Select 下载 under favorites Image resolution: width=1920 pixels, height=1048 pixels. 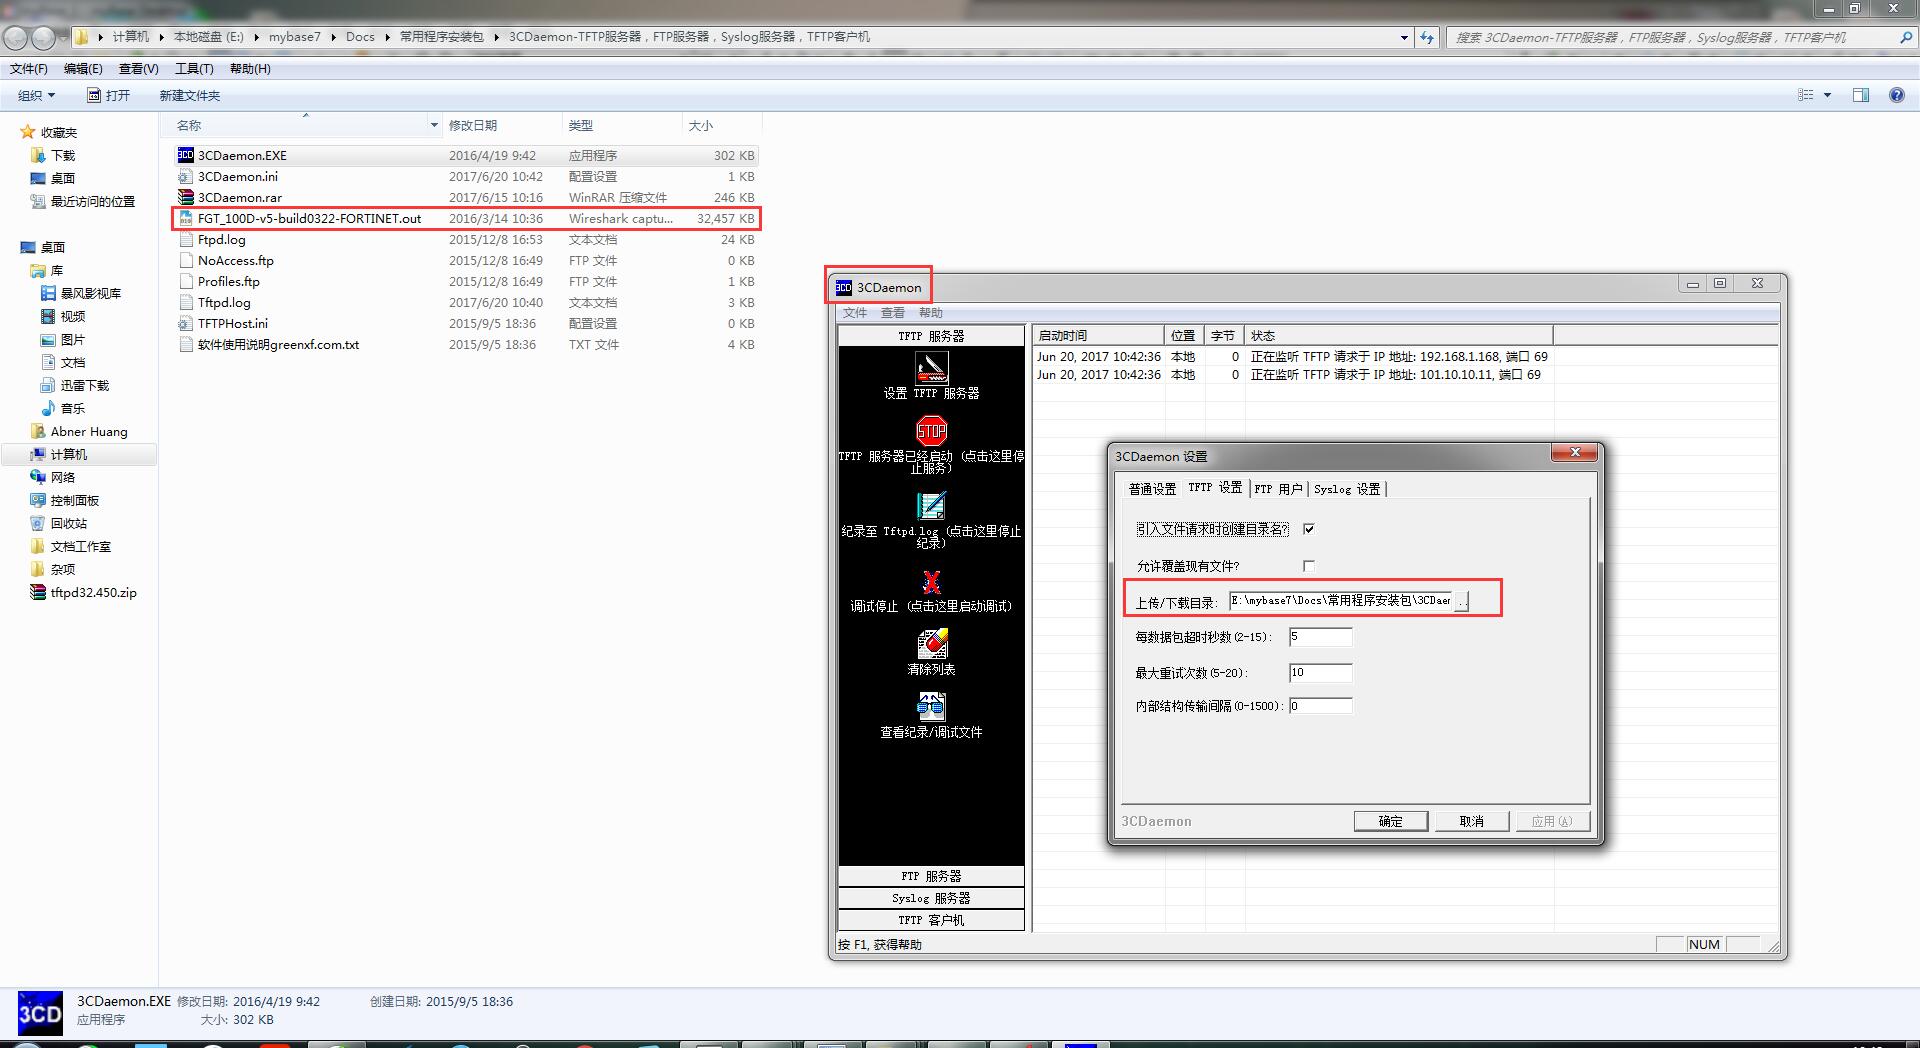click(x=63, y=155)
